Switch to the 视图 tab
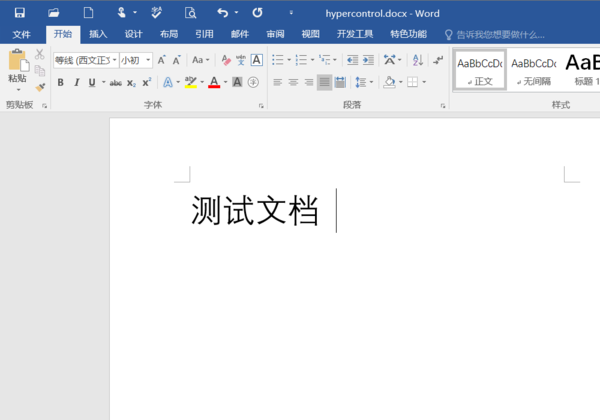 tap(310, 34)
